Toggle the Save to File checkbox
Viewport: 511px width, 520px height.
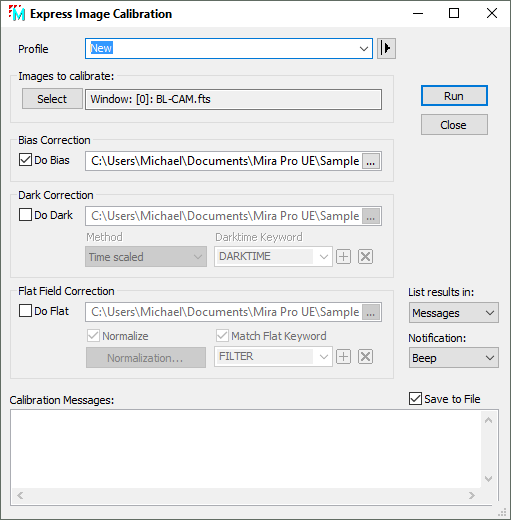tap(415, 399)
